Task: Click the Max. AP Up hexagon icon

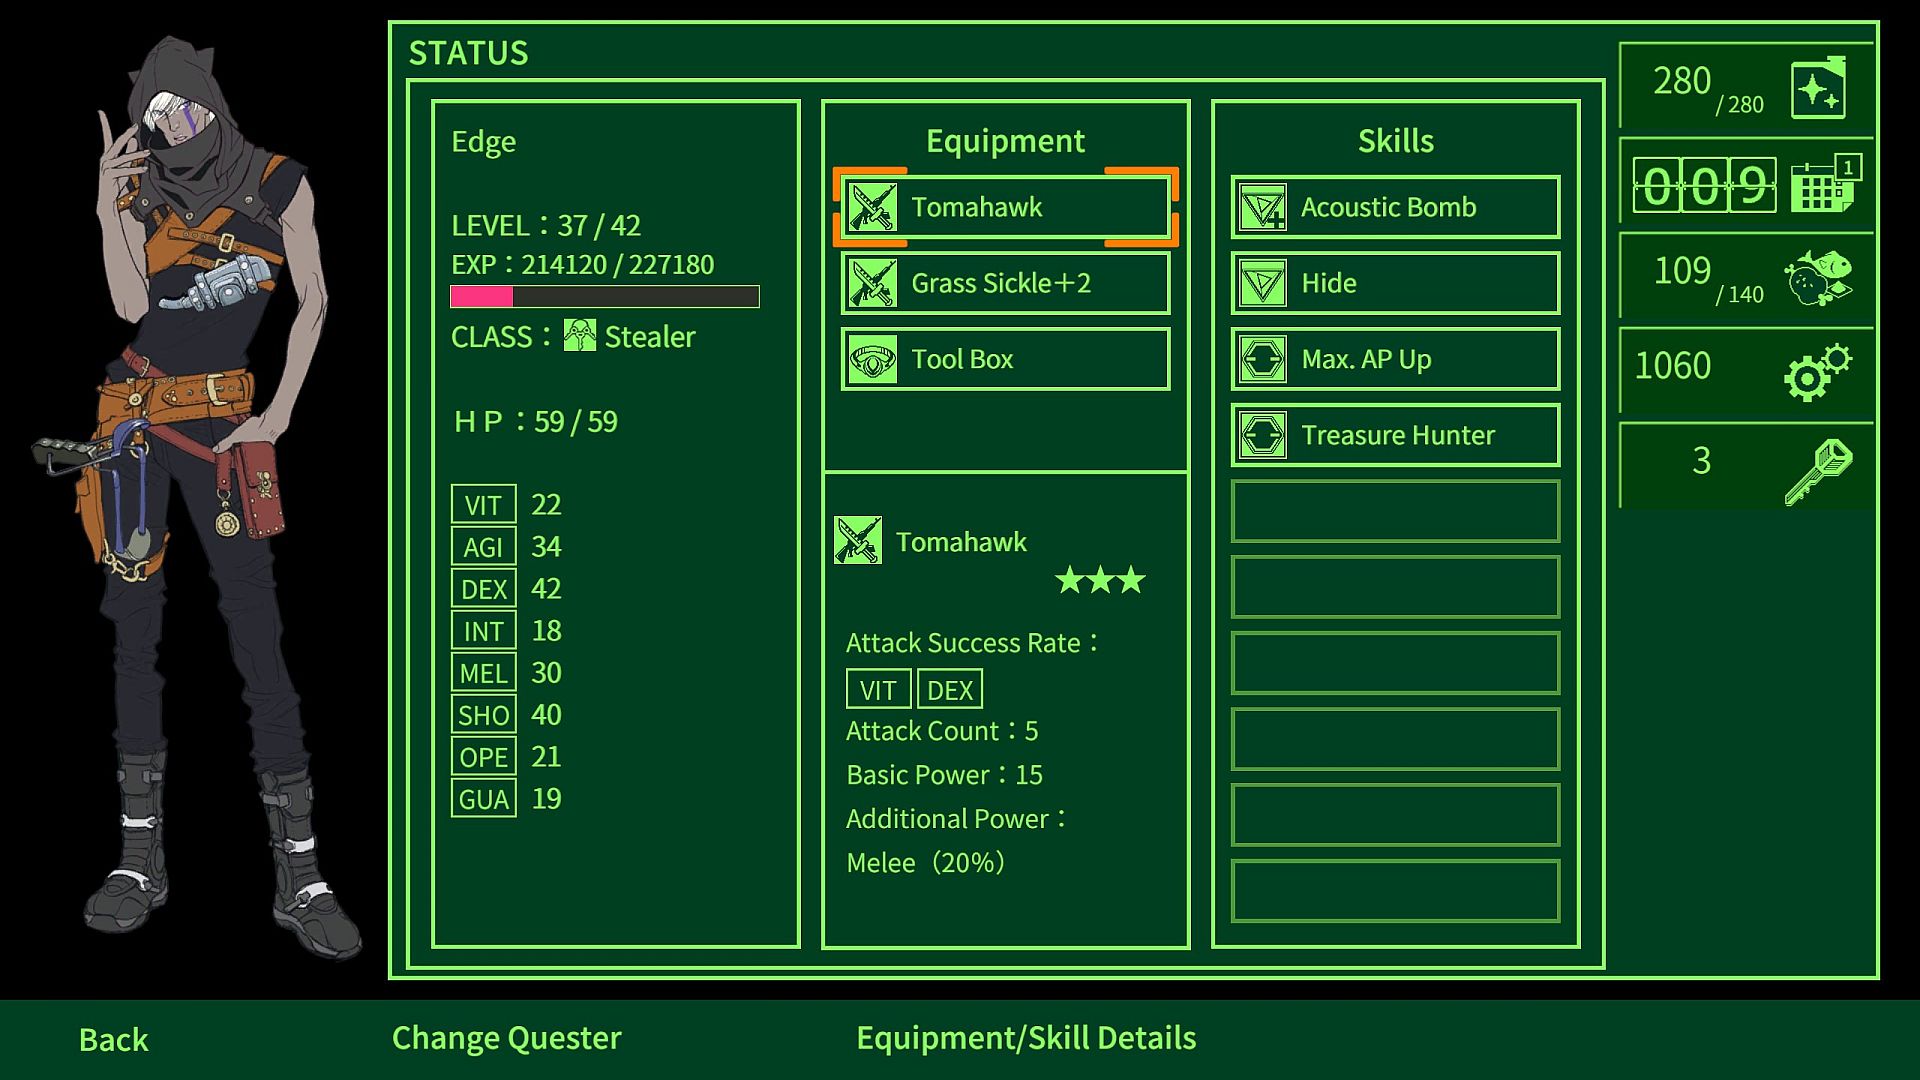Action: (x=1262, y=360)
